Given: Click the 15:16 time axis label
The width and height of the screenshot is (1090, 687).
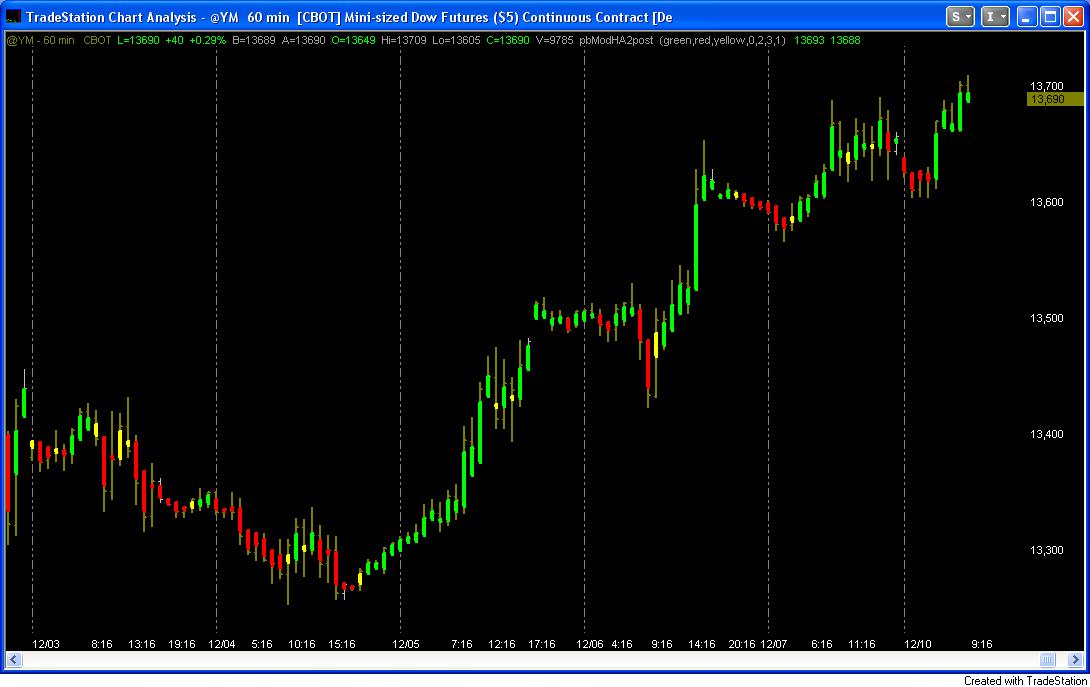Looking at the screenshot, I should point(342,645).
